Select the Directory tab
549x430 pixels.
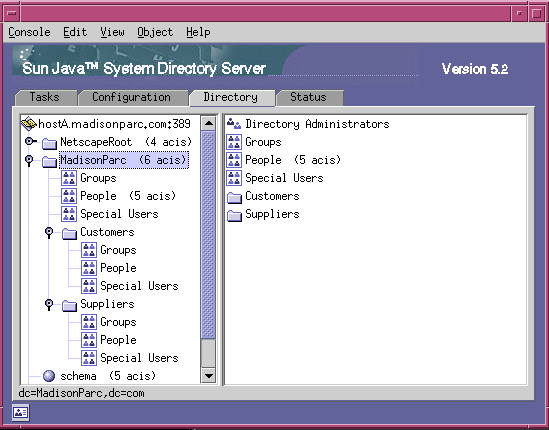pyautogui.click(x=231, y=97)
